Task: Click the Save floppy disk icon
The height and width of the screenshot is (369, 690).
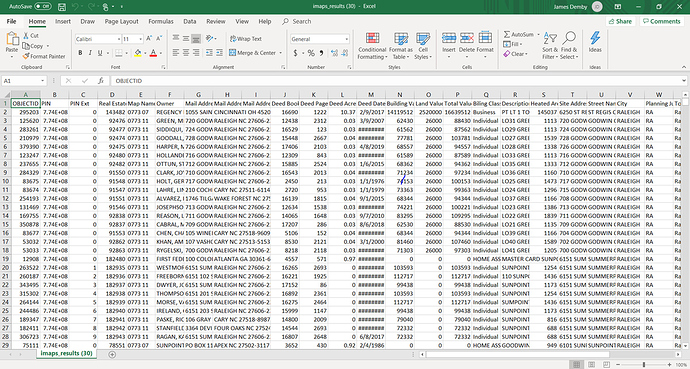Action: (62, 7)
